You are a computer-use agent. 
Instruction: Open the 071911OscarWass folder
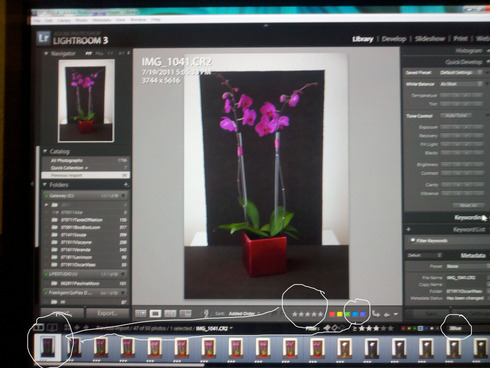86,265
